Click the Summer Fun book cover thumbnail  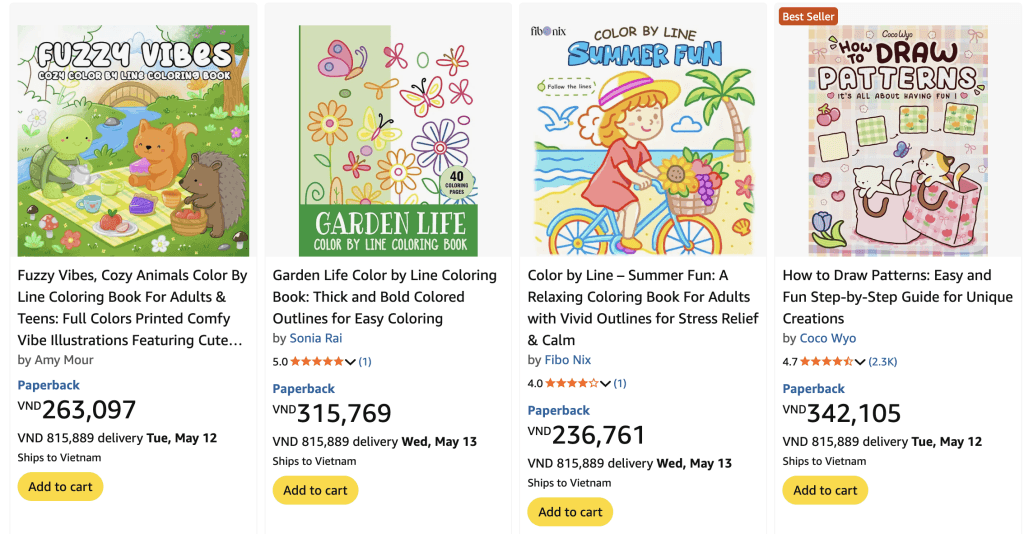pos(643,141)
